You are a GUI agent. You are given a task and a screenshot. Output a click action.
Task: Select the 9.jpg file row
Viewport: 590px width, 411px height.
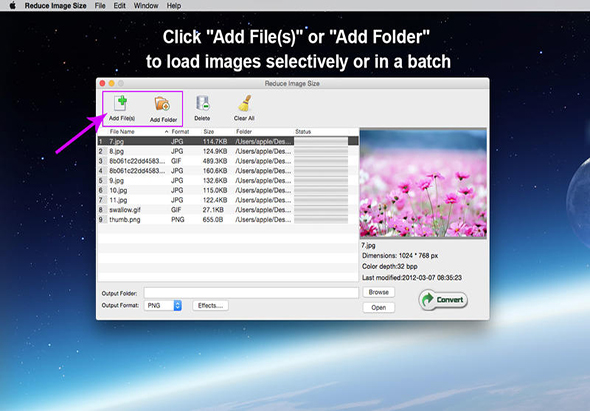pos(228,181)
